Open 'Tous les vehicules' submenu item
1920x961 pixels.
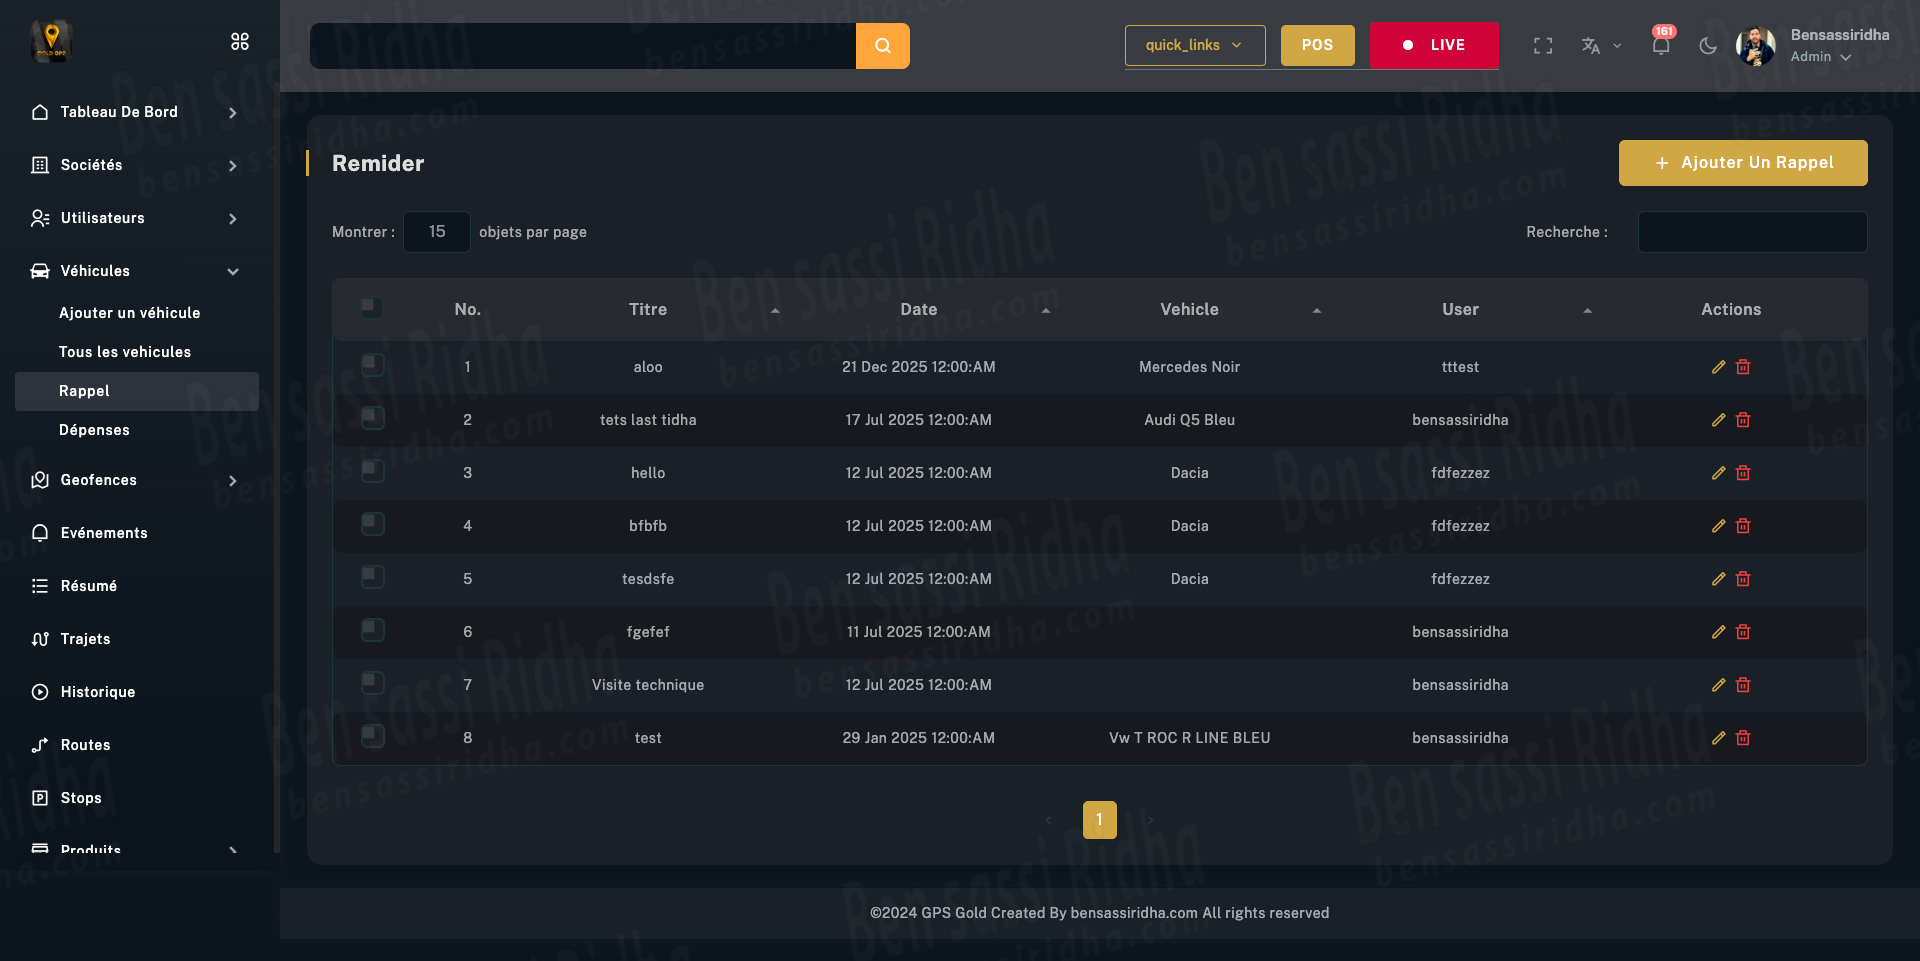coord(125,352)
